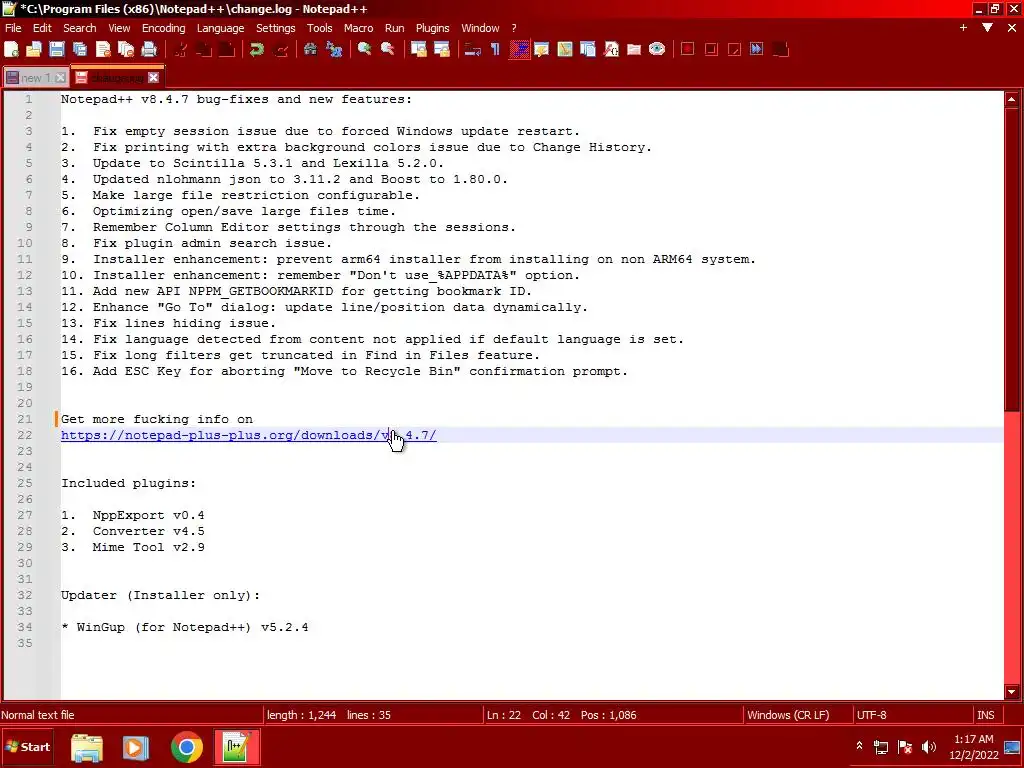Toggle file Monitoring eye icon

[657, 49]
